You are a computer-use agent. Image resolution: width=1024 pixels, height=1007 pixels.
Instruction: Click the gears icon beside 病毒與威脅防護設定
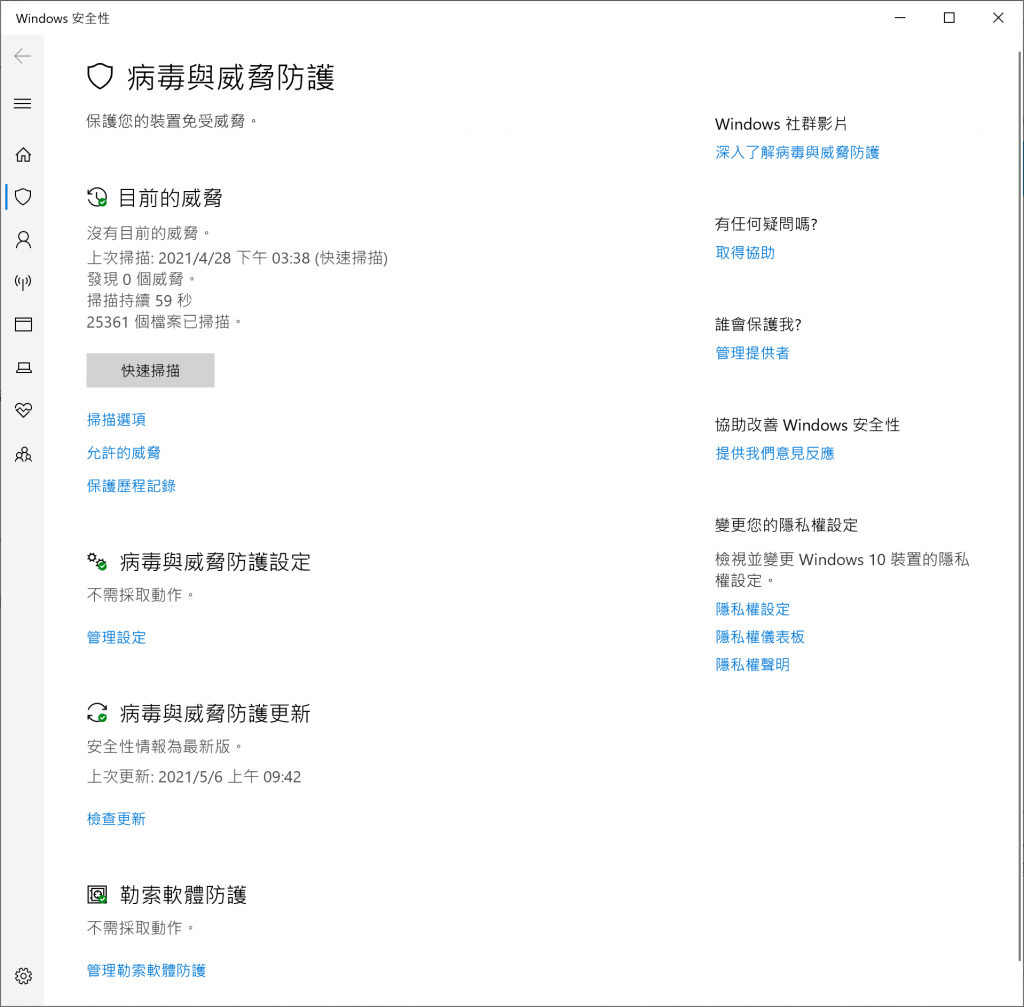97,561
